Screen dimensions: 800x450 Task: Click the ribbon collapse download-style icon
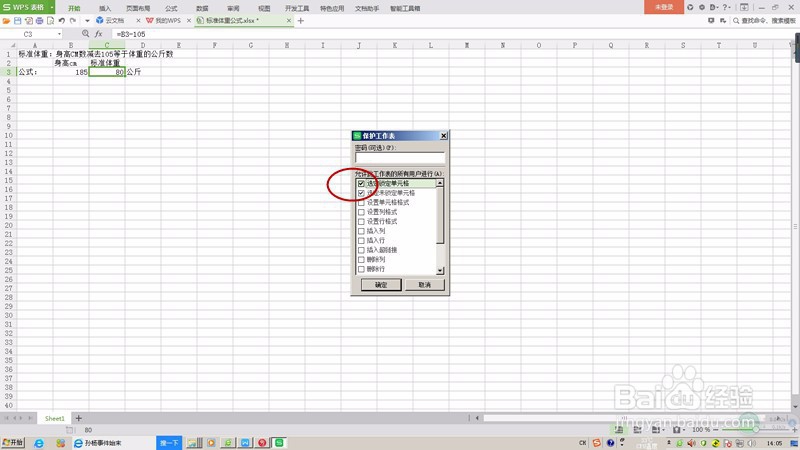[744, 7]
